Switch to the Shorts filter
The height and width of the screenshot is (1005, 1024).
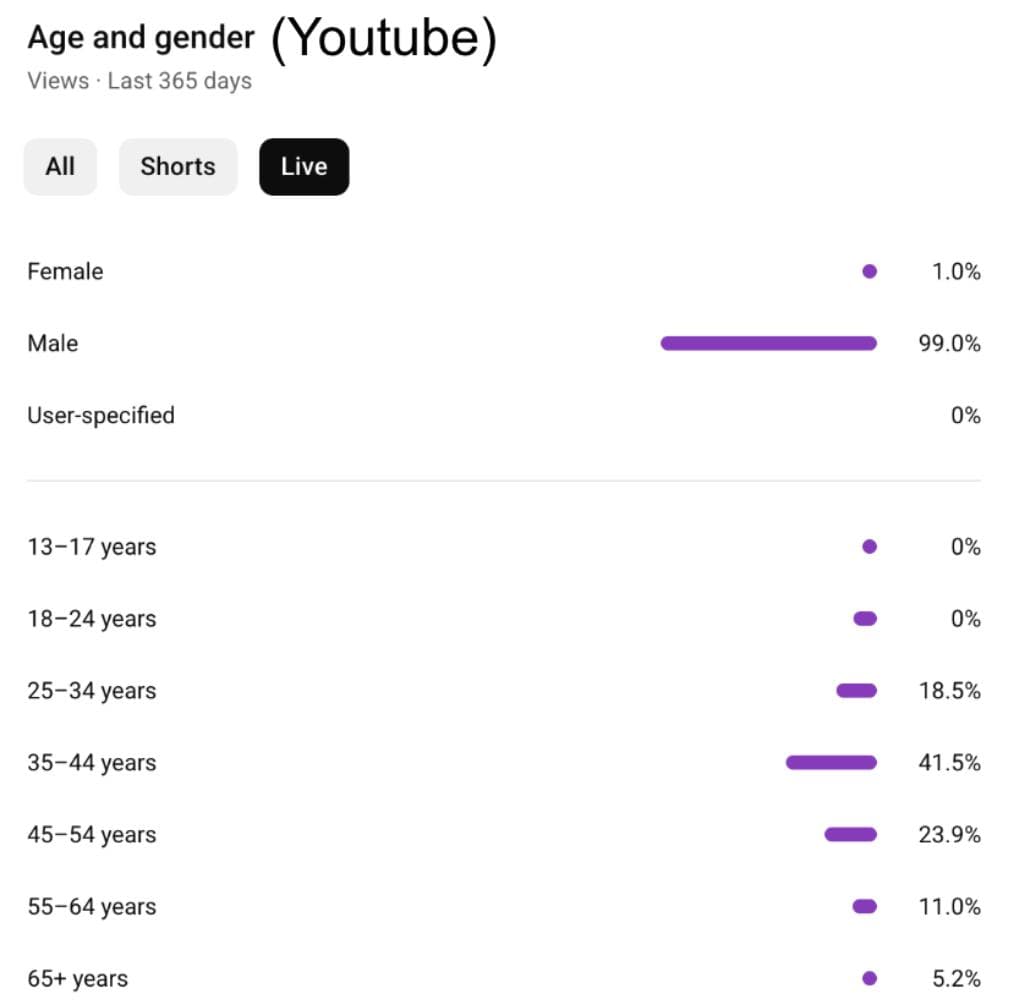pyautogui.click(x=178, y=166)
